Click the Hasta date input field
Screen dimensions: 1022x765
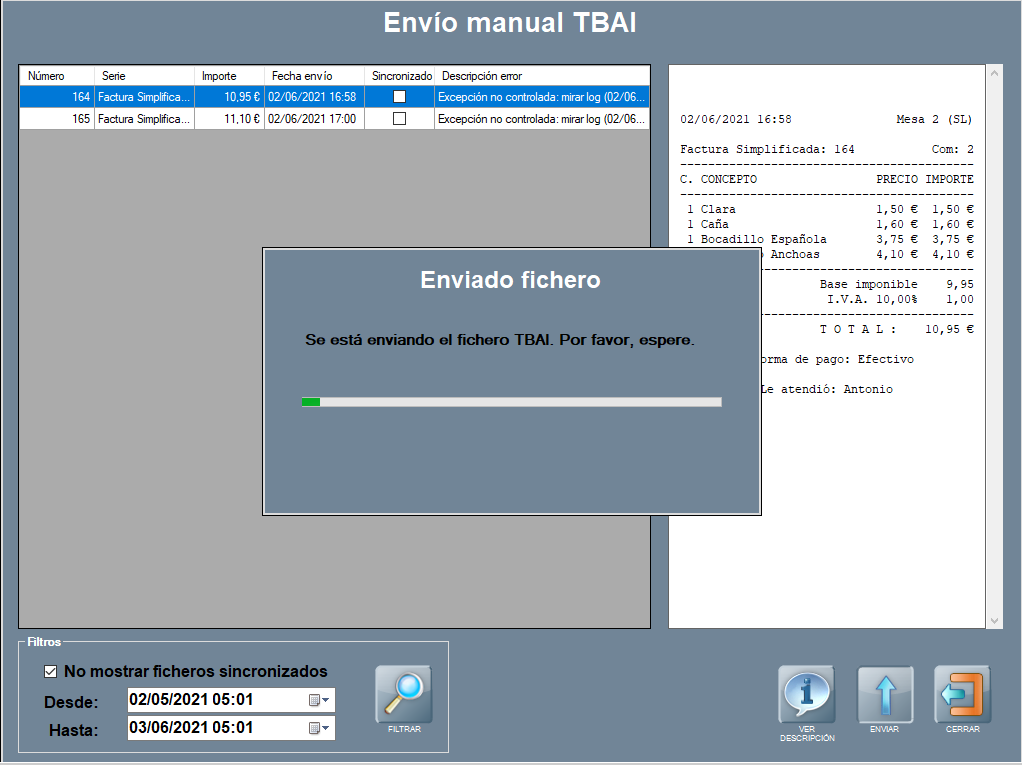(215, 728)
